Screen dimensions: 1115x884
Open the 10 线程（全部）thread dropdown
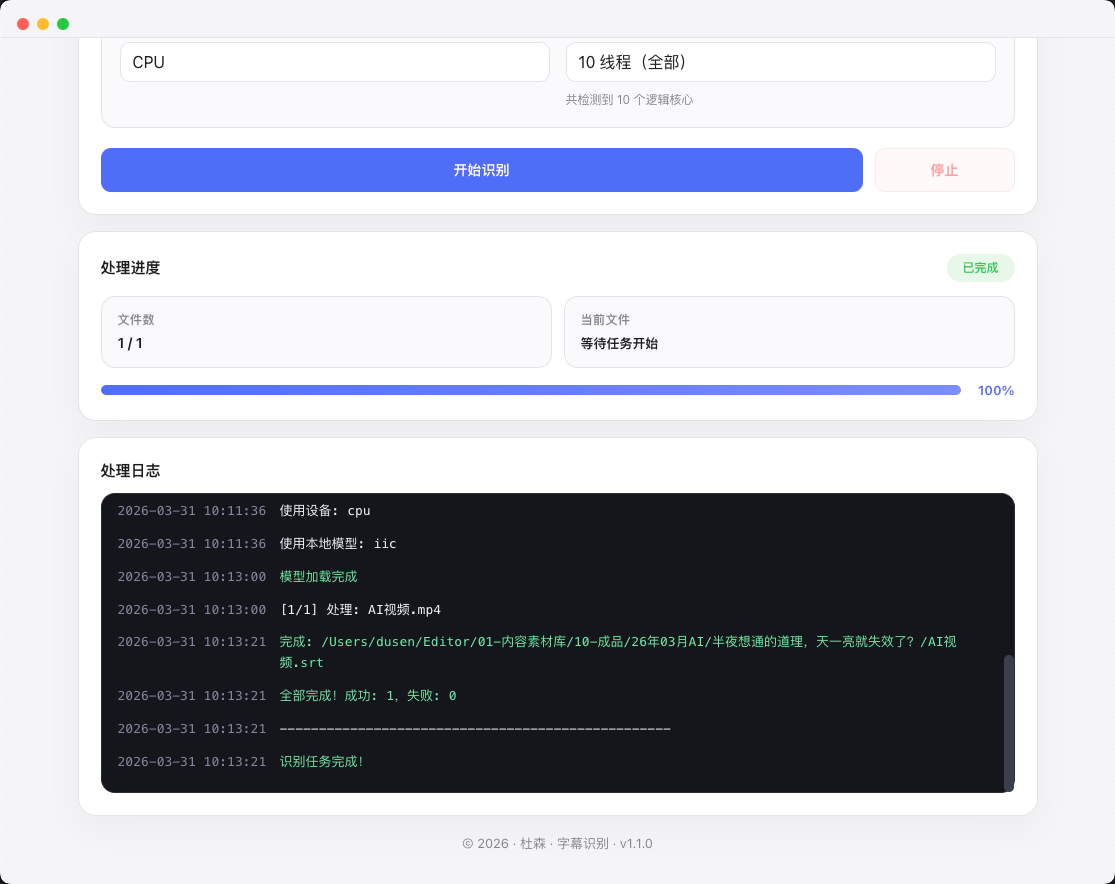point(780,62)
